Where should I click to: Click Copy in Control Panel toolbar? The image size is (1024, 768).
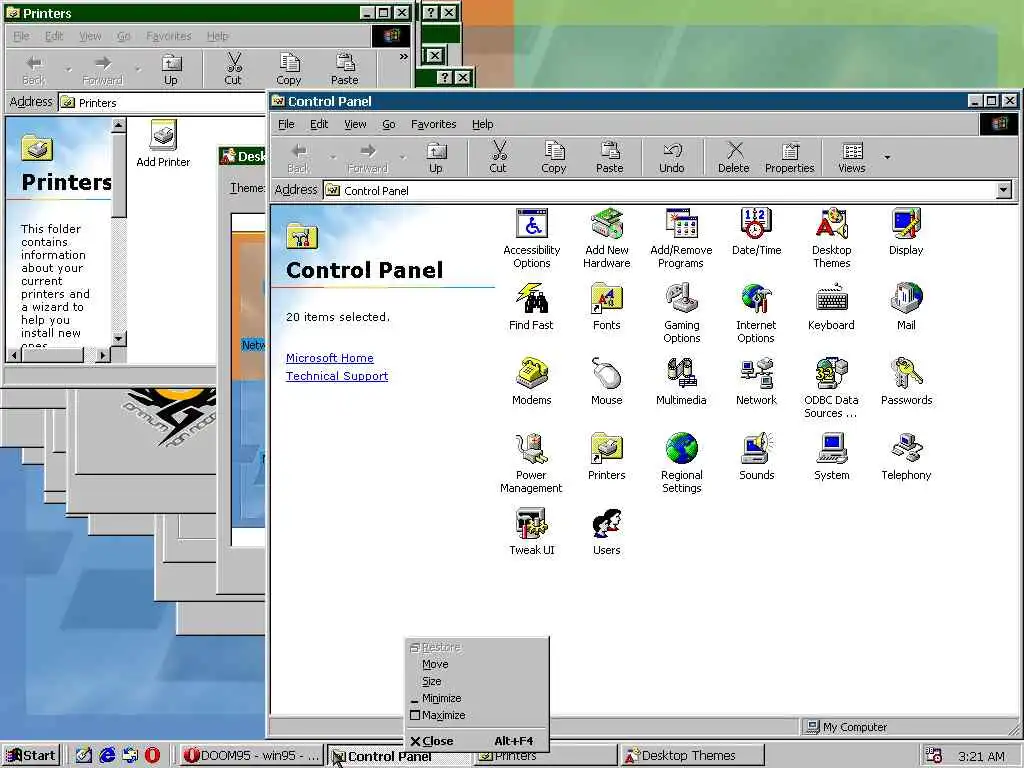[554, 157]
